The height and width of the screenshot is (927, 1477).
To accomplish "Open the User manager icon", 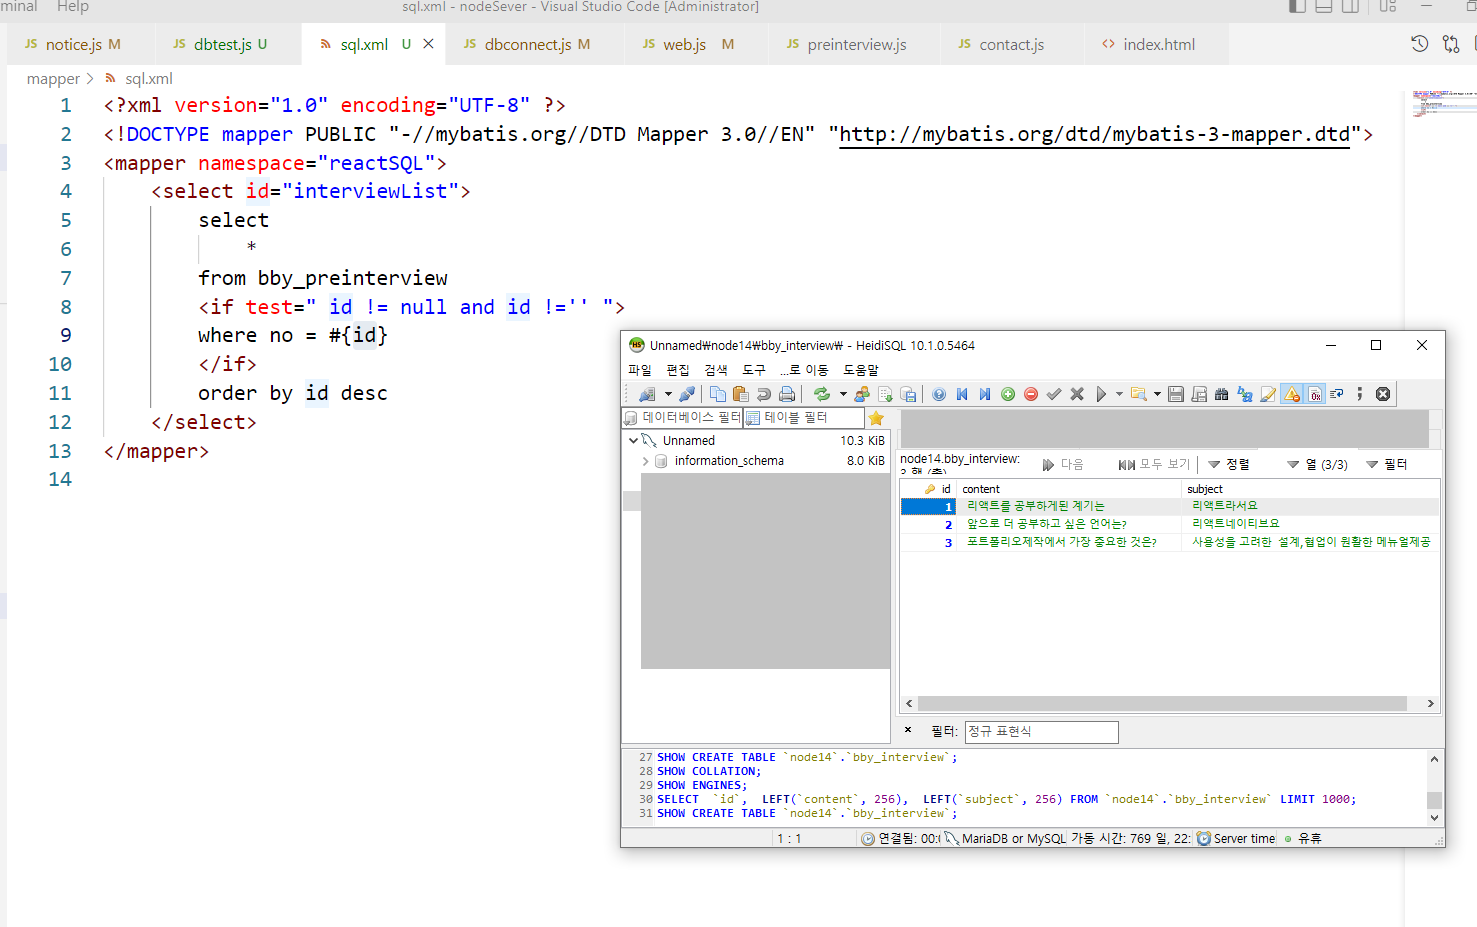I will (862, 394).
